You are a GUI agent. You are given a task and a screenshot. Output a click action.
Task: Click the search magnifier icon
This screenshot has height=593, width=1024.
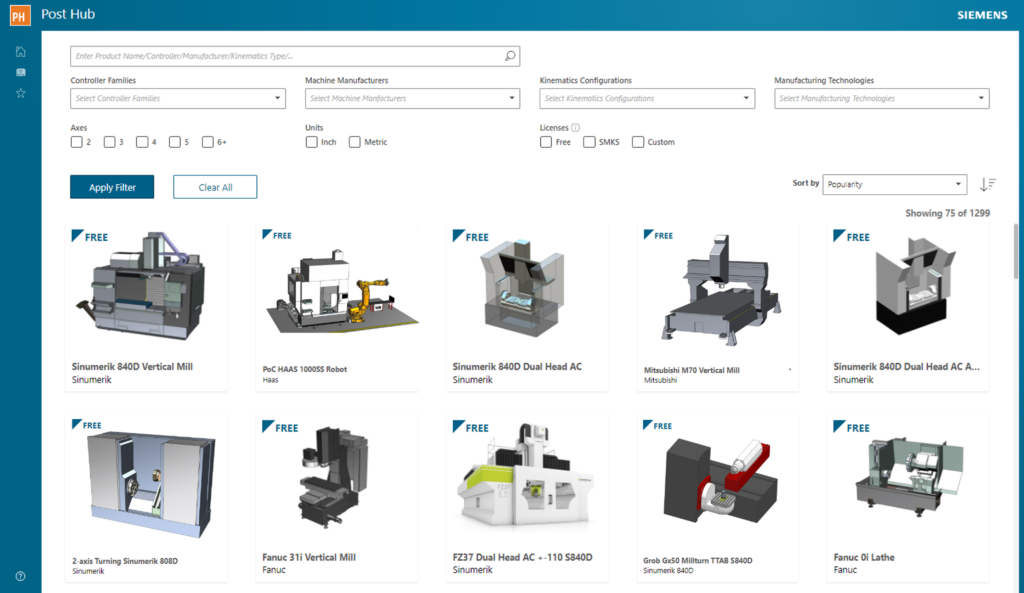point(508,55)
